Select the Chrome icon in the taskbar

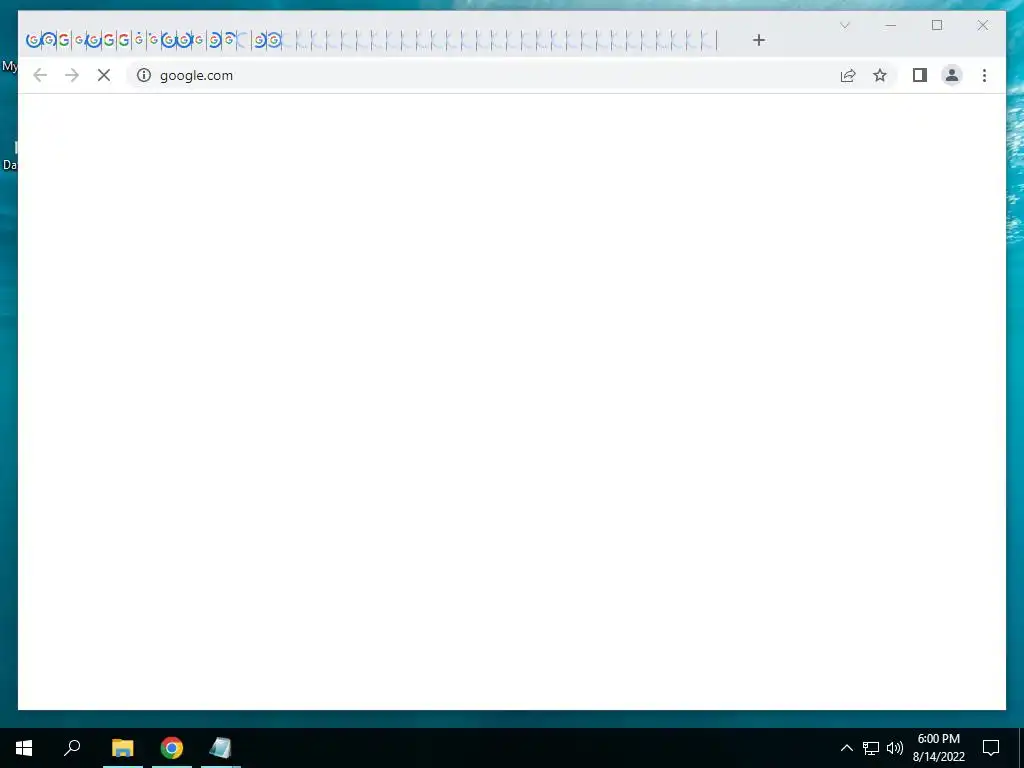[172, 748]
